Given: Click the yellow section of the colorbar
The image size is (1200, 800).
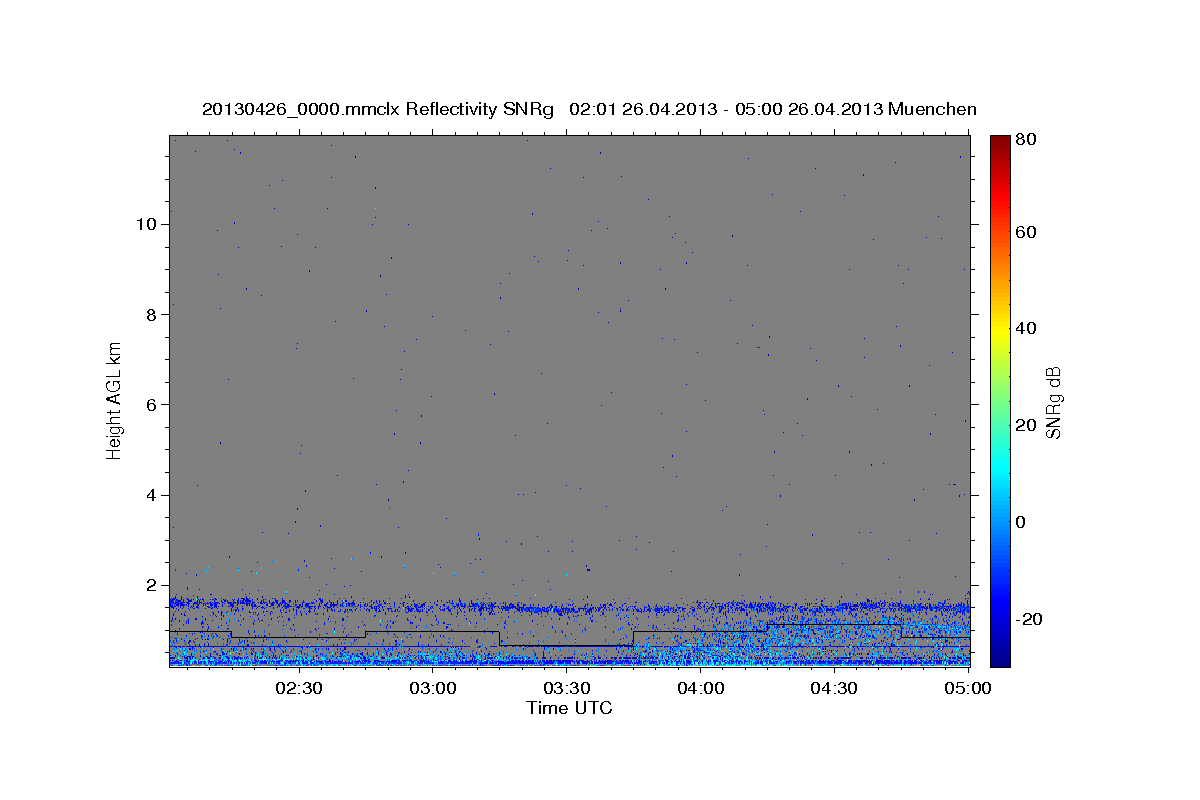Looking at the screenshot, I should click(1000, 330).
